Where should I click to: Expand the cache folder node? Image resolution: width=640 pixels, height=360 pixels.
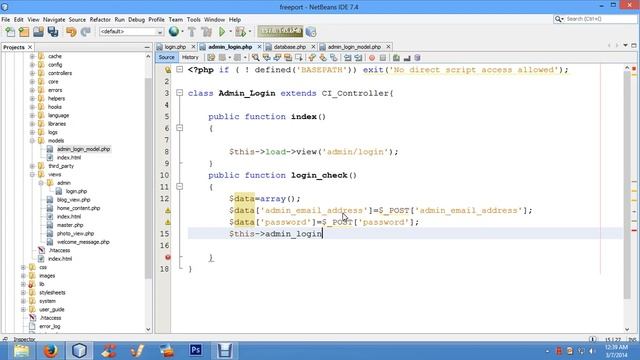tap(32, 56)
